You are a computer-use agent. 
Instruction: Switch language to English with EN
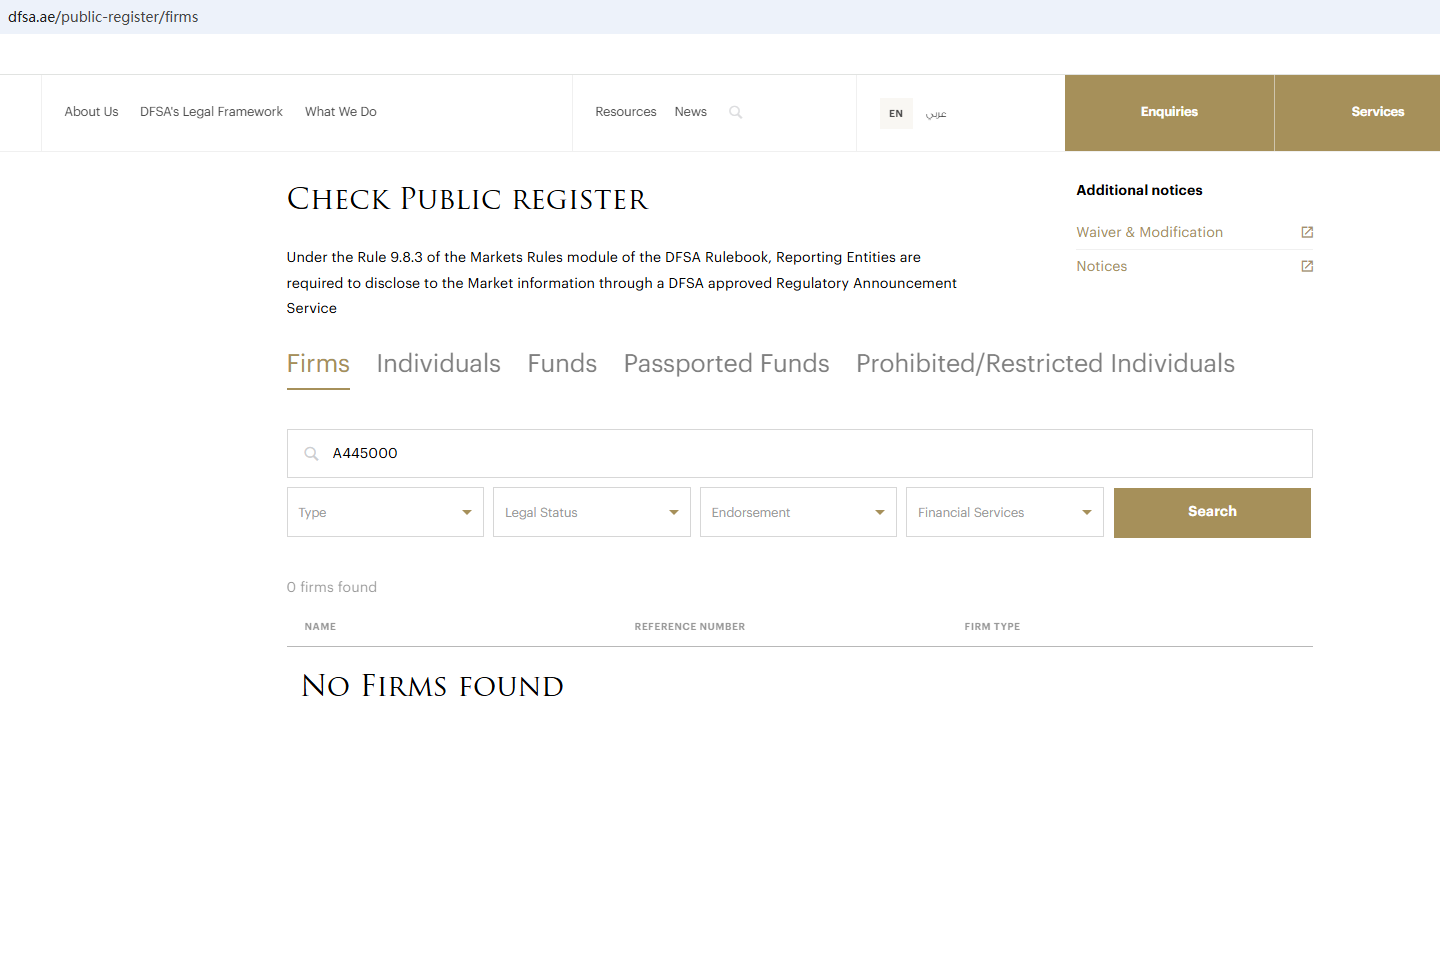pyautogui.click(x=895, y=113)
